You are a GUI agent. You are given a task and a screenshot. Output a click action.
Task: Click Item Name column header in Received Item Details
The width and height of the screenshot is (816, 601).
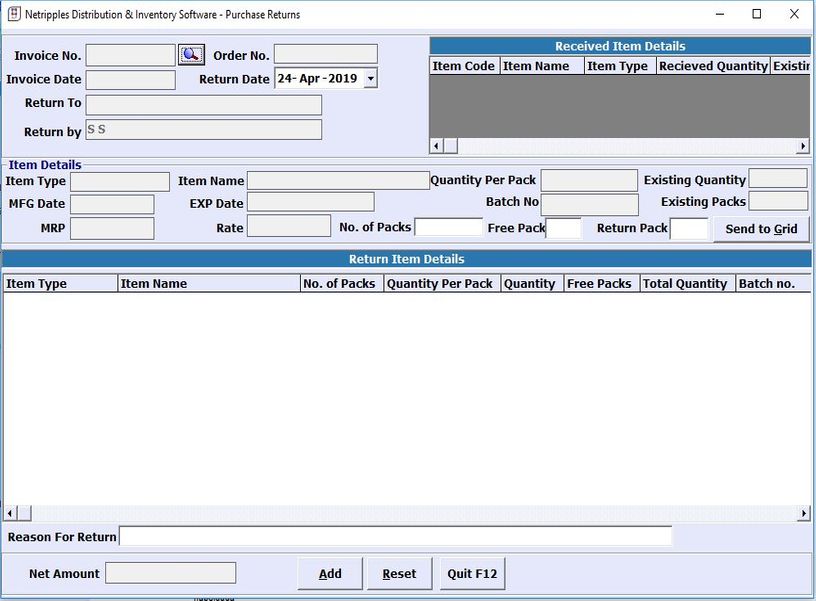pos(542,66)
